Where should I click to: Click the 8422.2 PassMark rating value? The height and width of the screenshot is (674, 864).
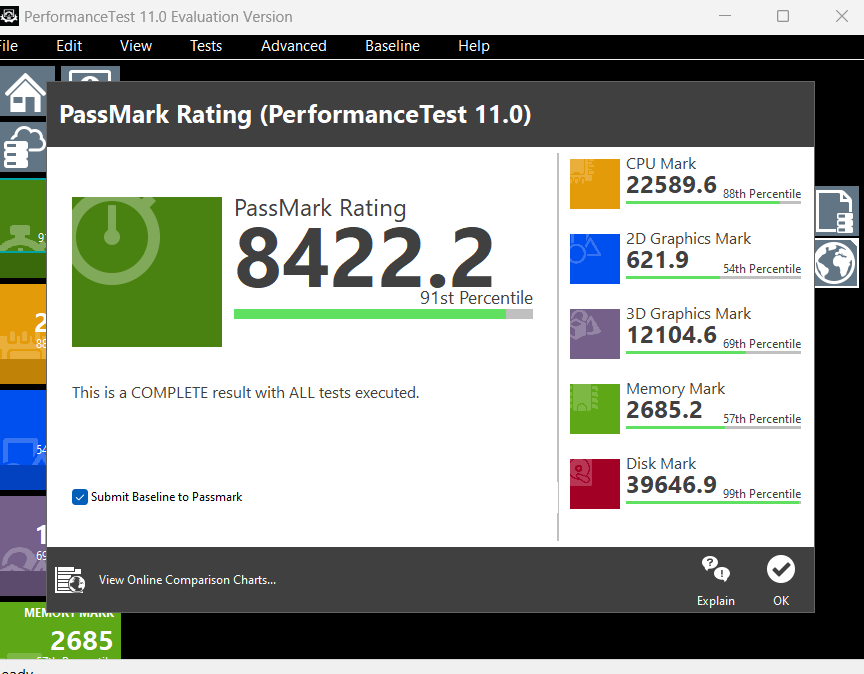coord(364,258)
